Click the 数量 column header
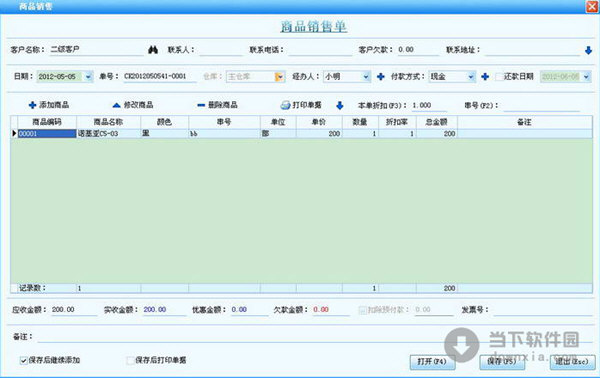600x378 pixels. pyautogui.click(x=360, y=122)
